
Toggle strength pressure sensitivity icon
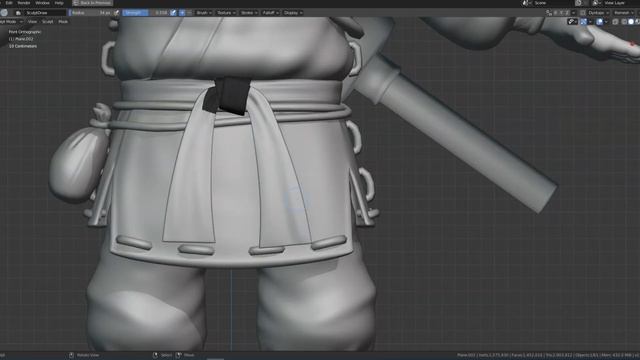tap(173, 13)
